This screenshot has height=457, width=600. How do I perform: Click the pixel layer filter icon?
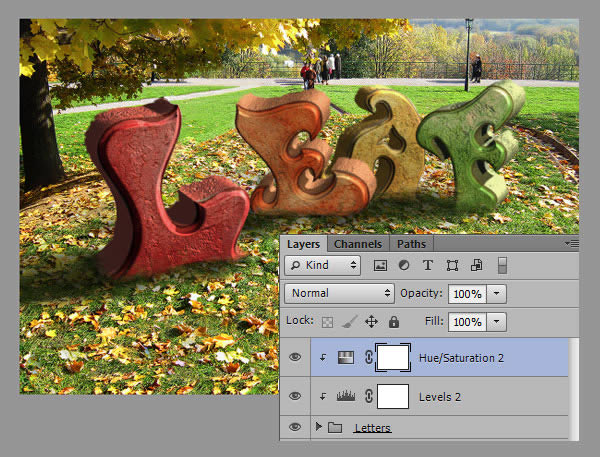(380, 266)
